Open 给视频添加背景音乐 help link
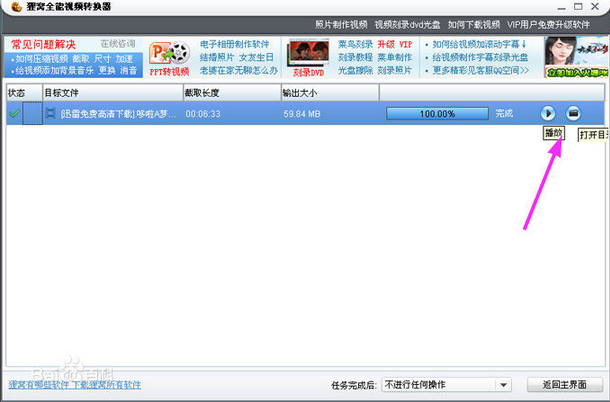Screen dimensions: 610x402 click(54, 71)
